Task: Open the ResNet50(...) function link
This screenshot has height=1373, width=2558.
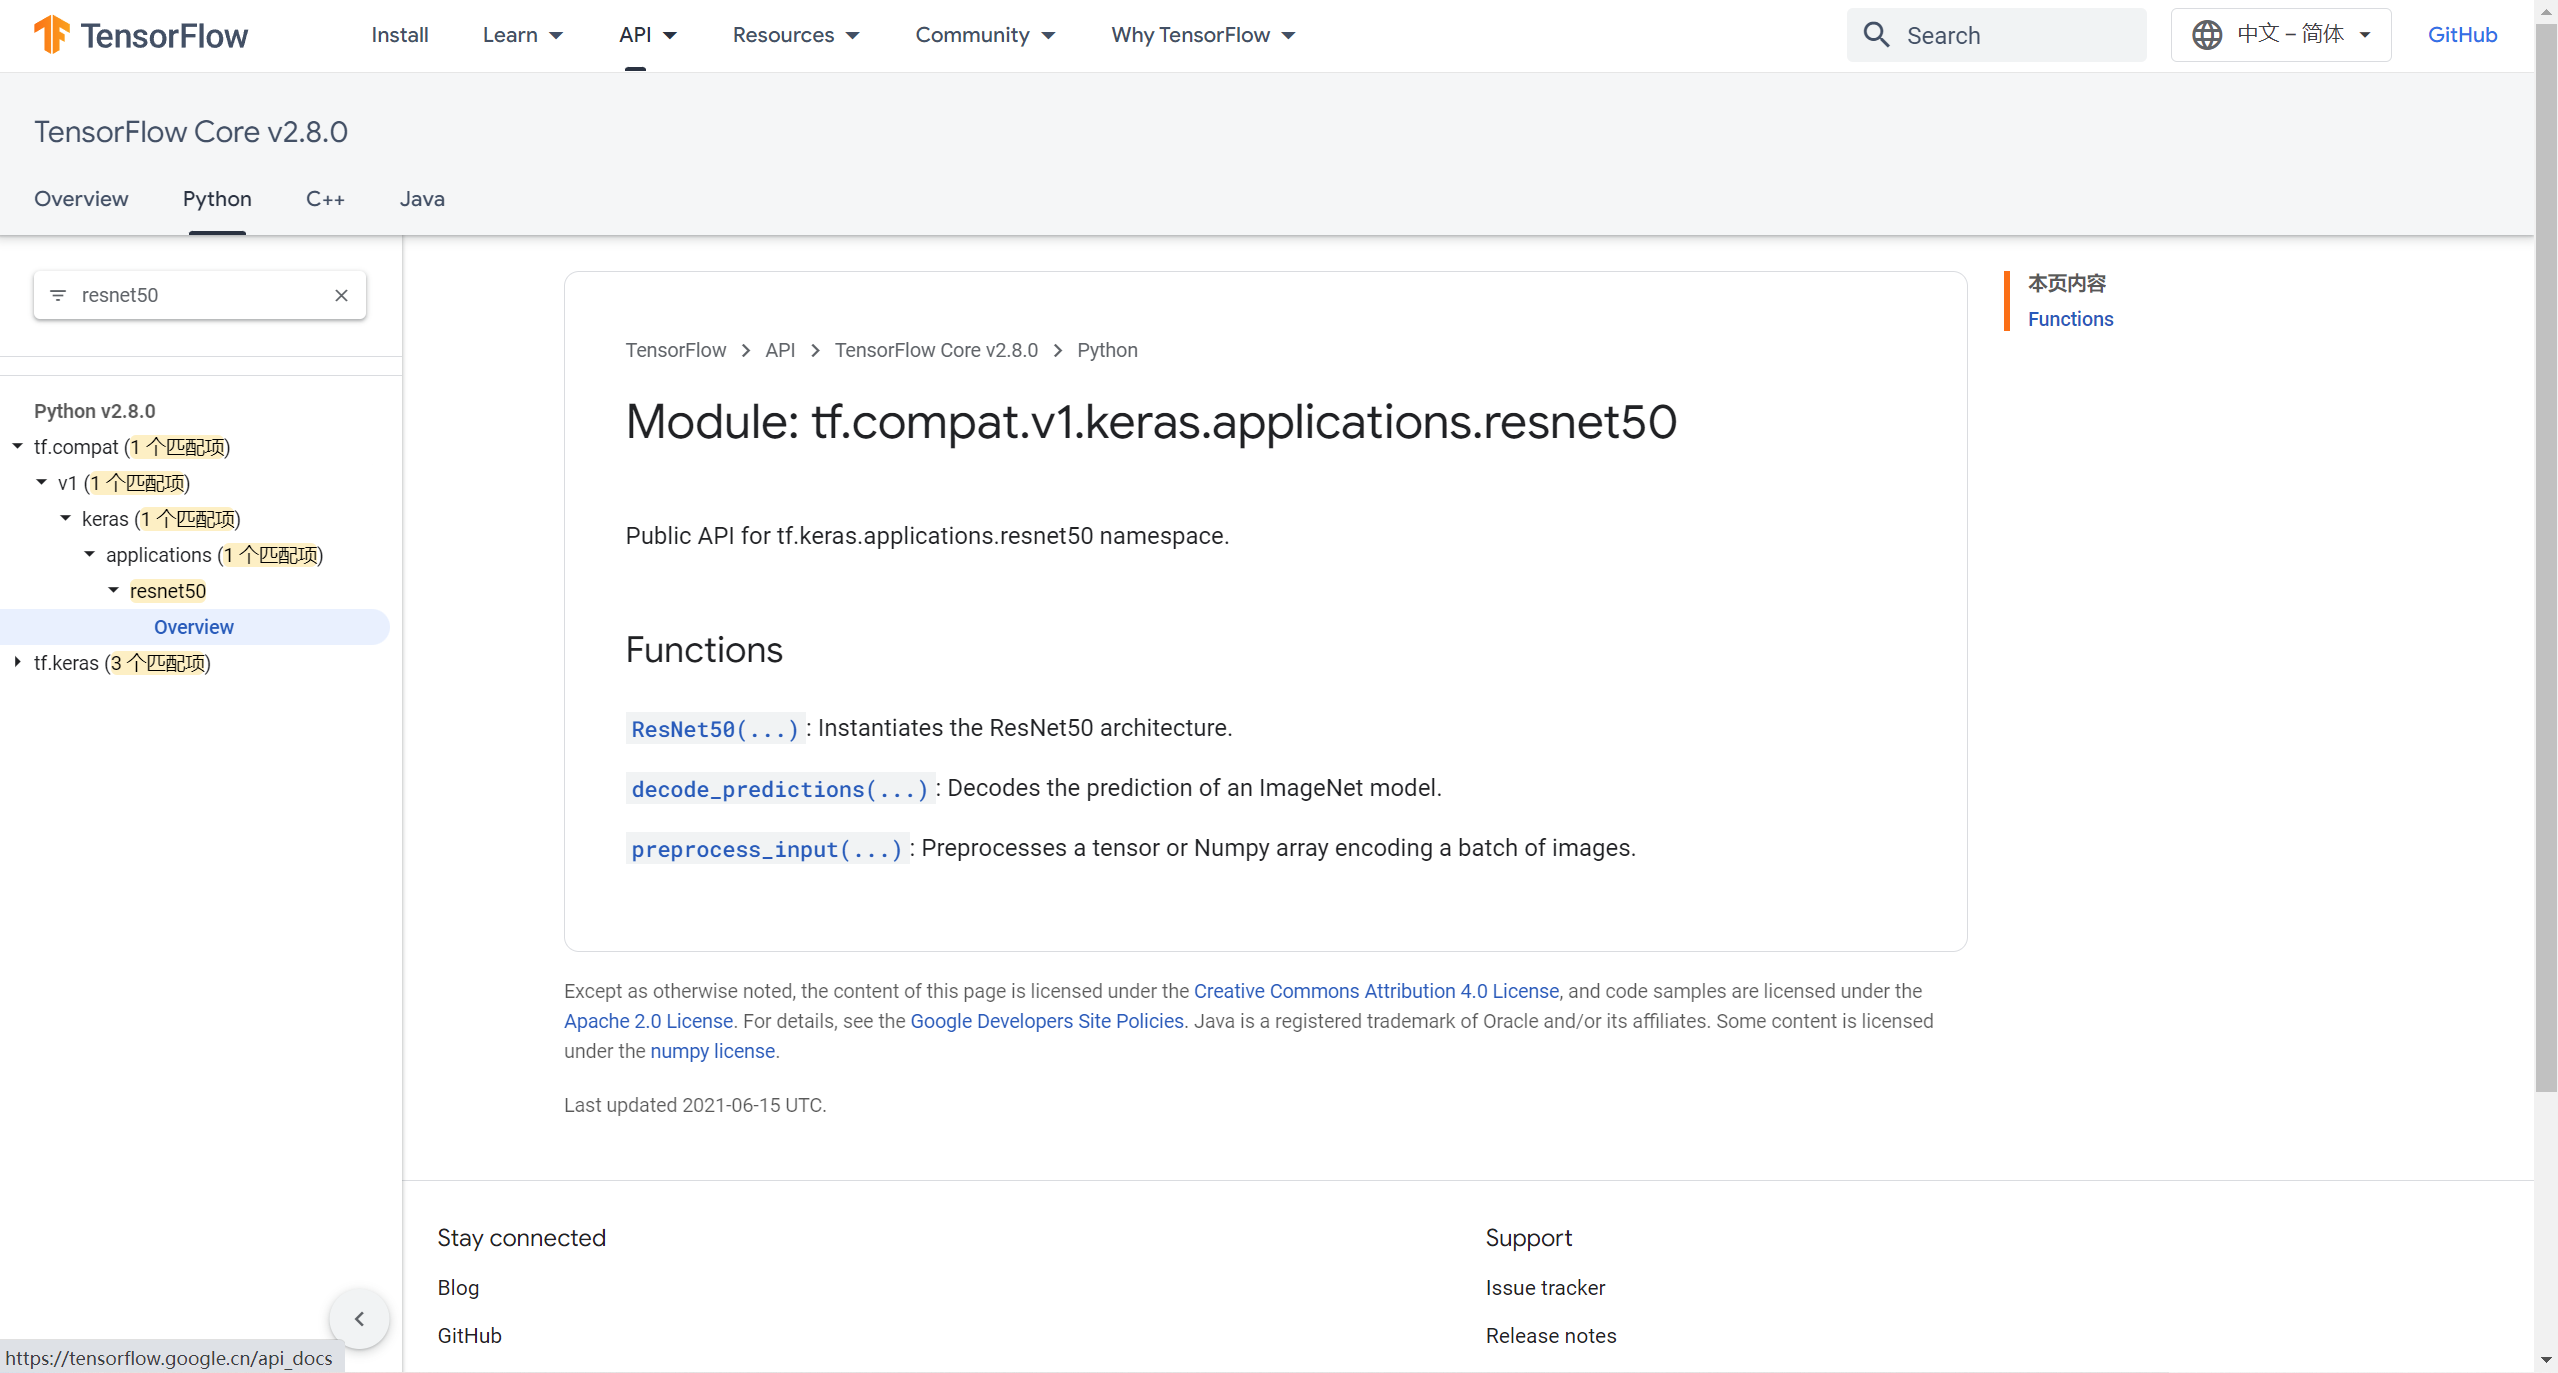Action: tap(714, 729)
